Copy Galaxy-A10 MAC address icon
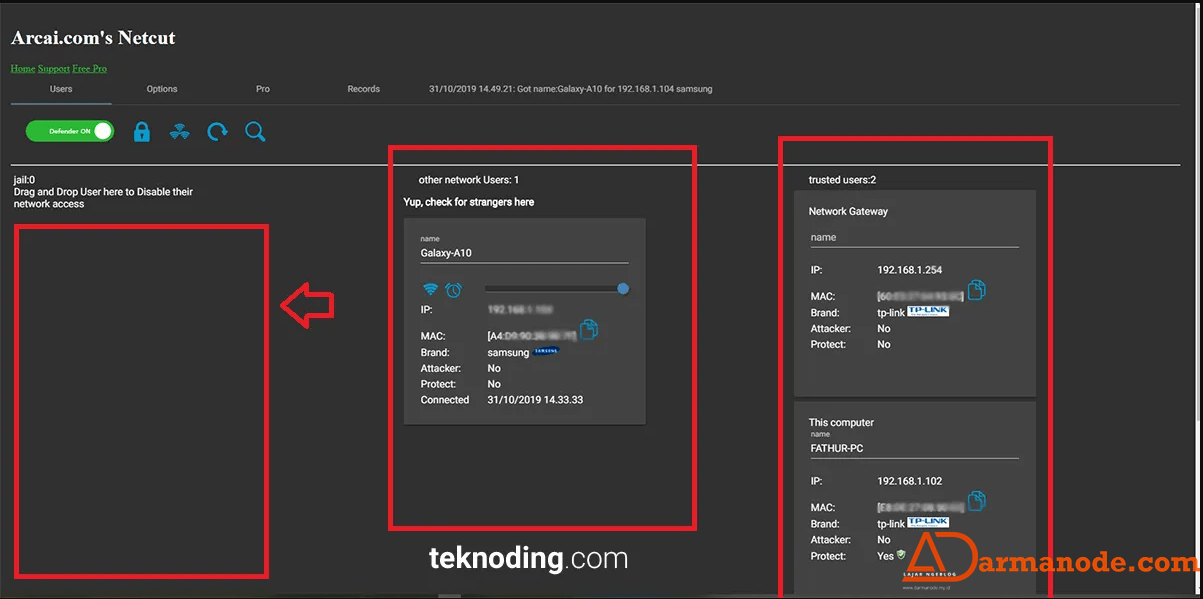 pyautogui.click(x=589, y=330)
